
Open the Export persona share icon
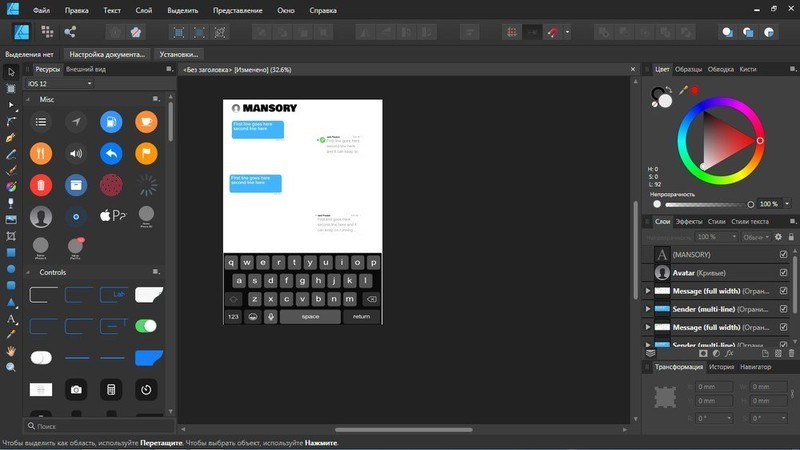pyautogui.click(x=72, y=32)
